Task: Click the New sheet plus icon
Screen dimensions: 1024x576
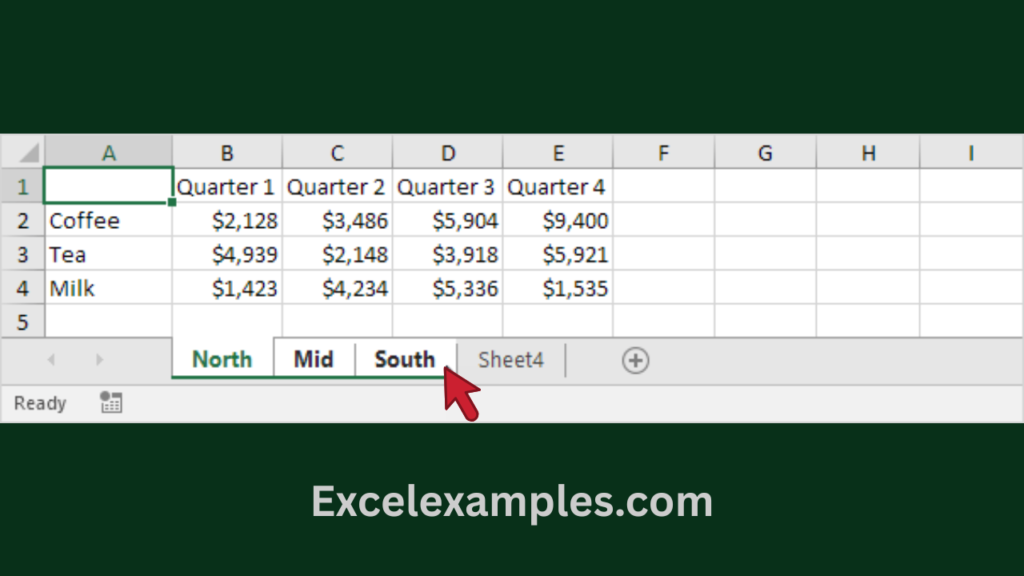Action: (x=635, y=360)
